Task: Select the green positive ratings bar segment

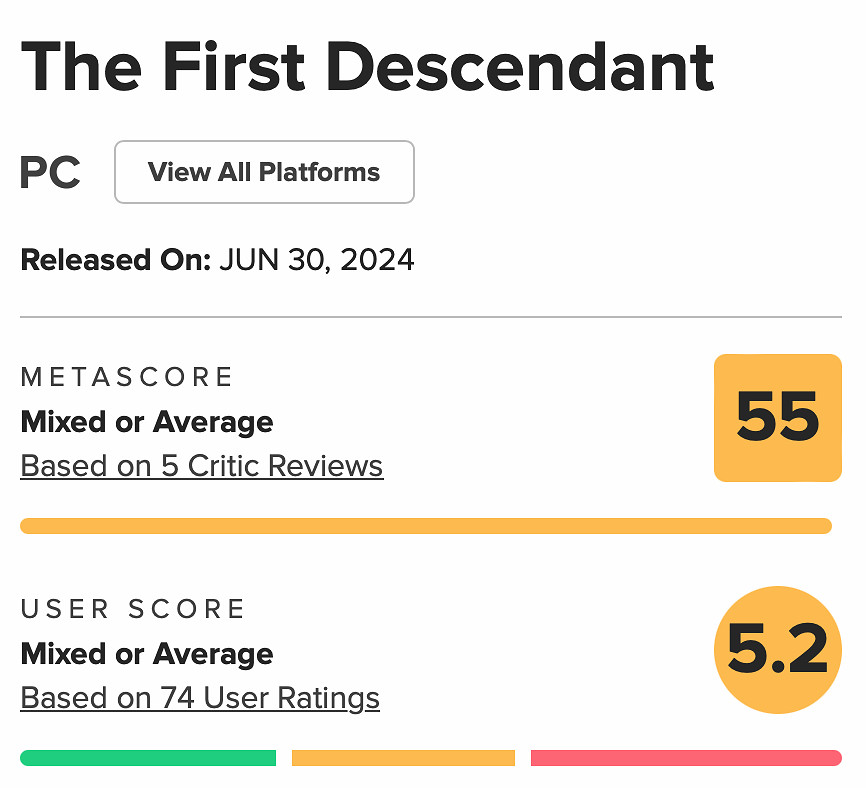Action: [148, 758]
